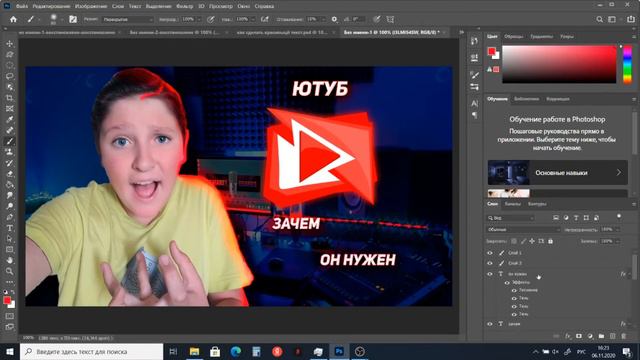
Task: Click the Layers panel scrollbar
Action: (x=634, y=267)
